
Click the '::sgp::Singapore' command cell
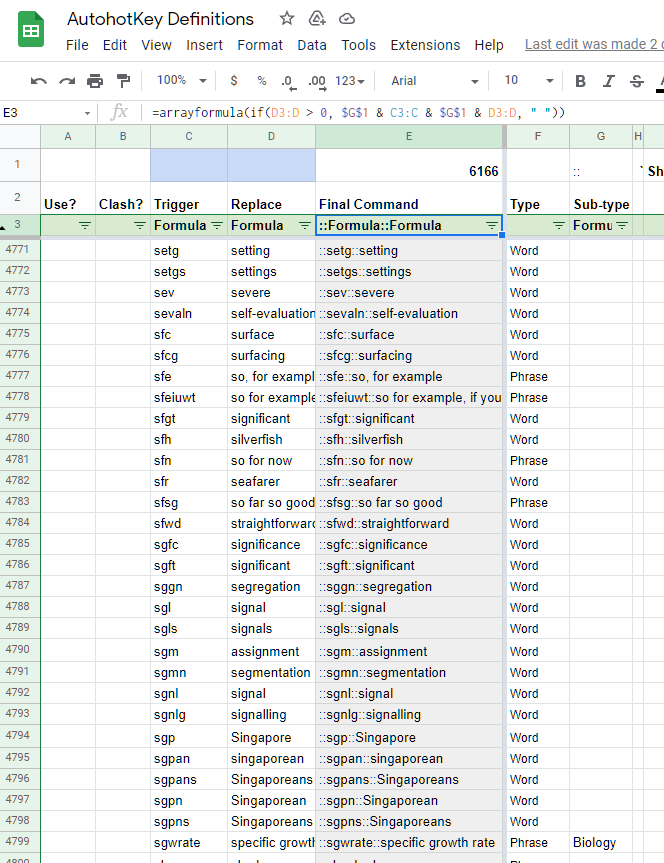coord(409,737)
